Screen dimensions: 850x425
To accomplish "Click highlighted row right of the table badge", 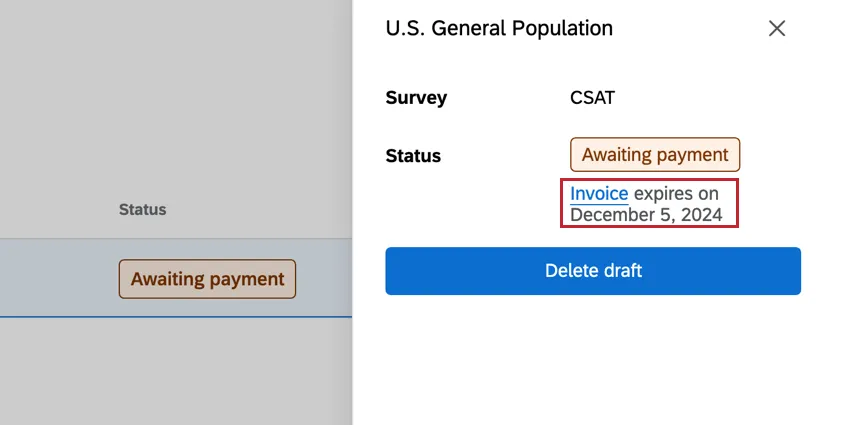I will pos(325,279).
